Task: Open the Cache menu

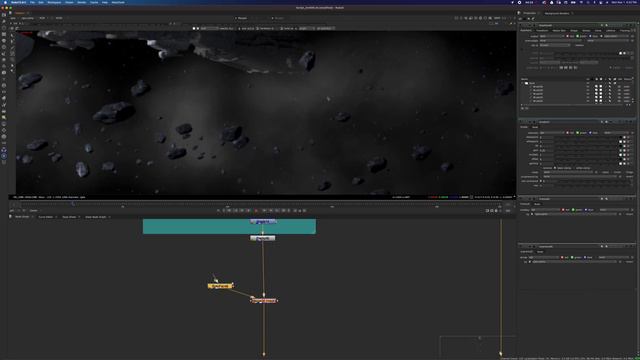Action: 94,2
